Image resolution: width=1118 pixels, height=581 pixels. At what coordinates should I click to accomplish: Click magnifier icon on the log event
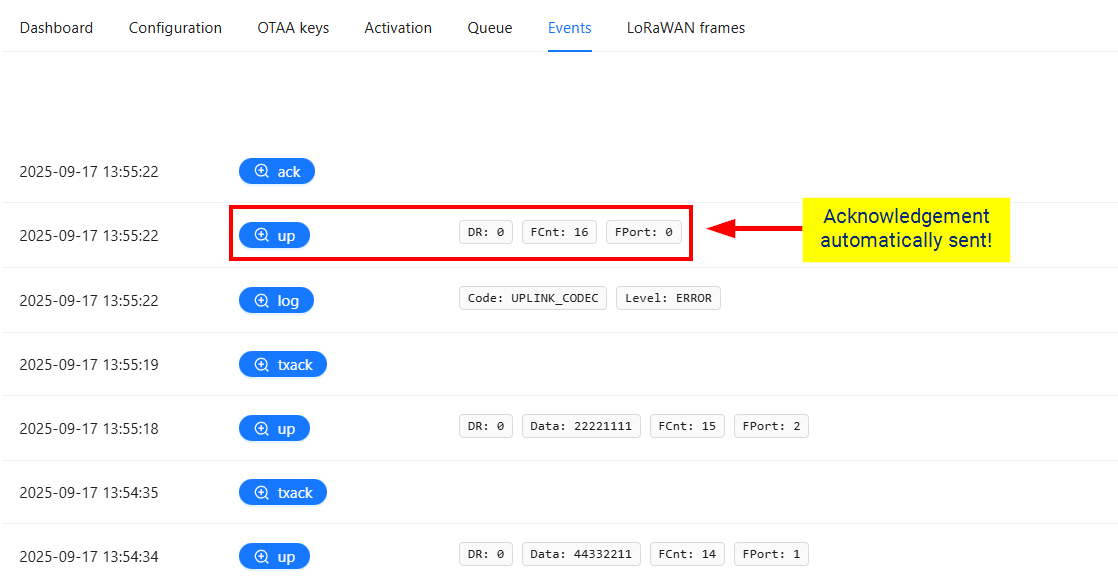[x=262, y=301]
